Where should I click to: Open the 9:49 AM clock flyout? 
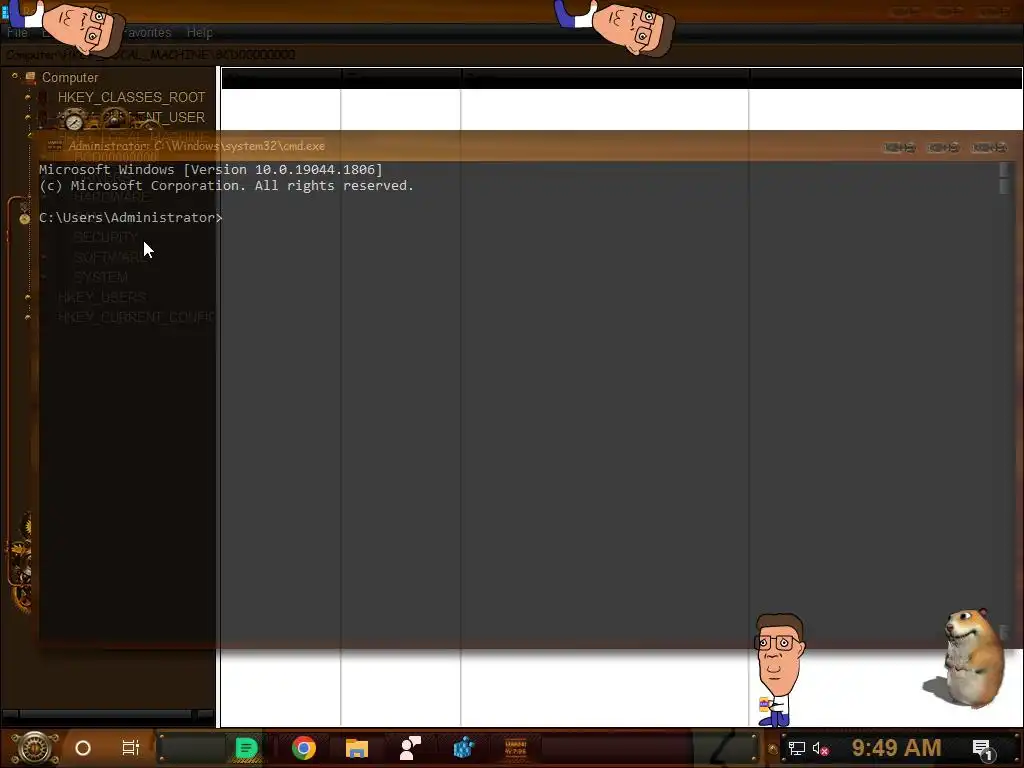pyautogui.click(x=897, y=748)
